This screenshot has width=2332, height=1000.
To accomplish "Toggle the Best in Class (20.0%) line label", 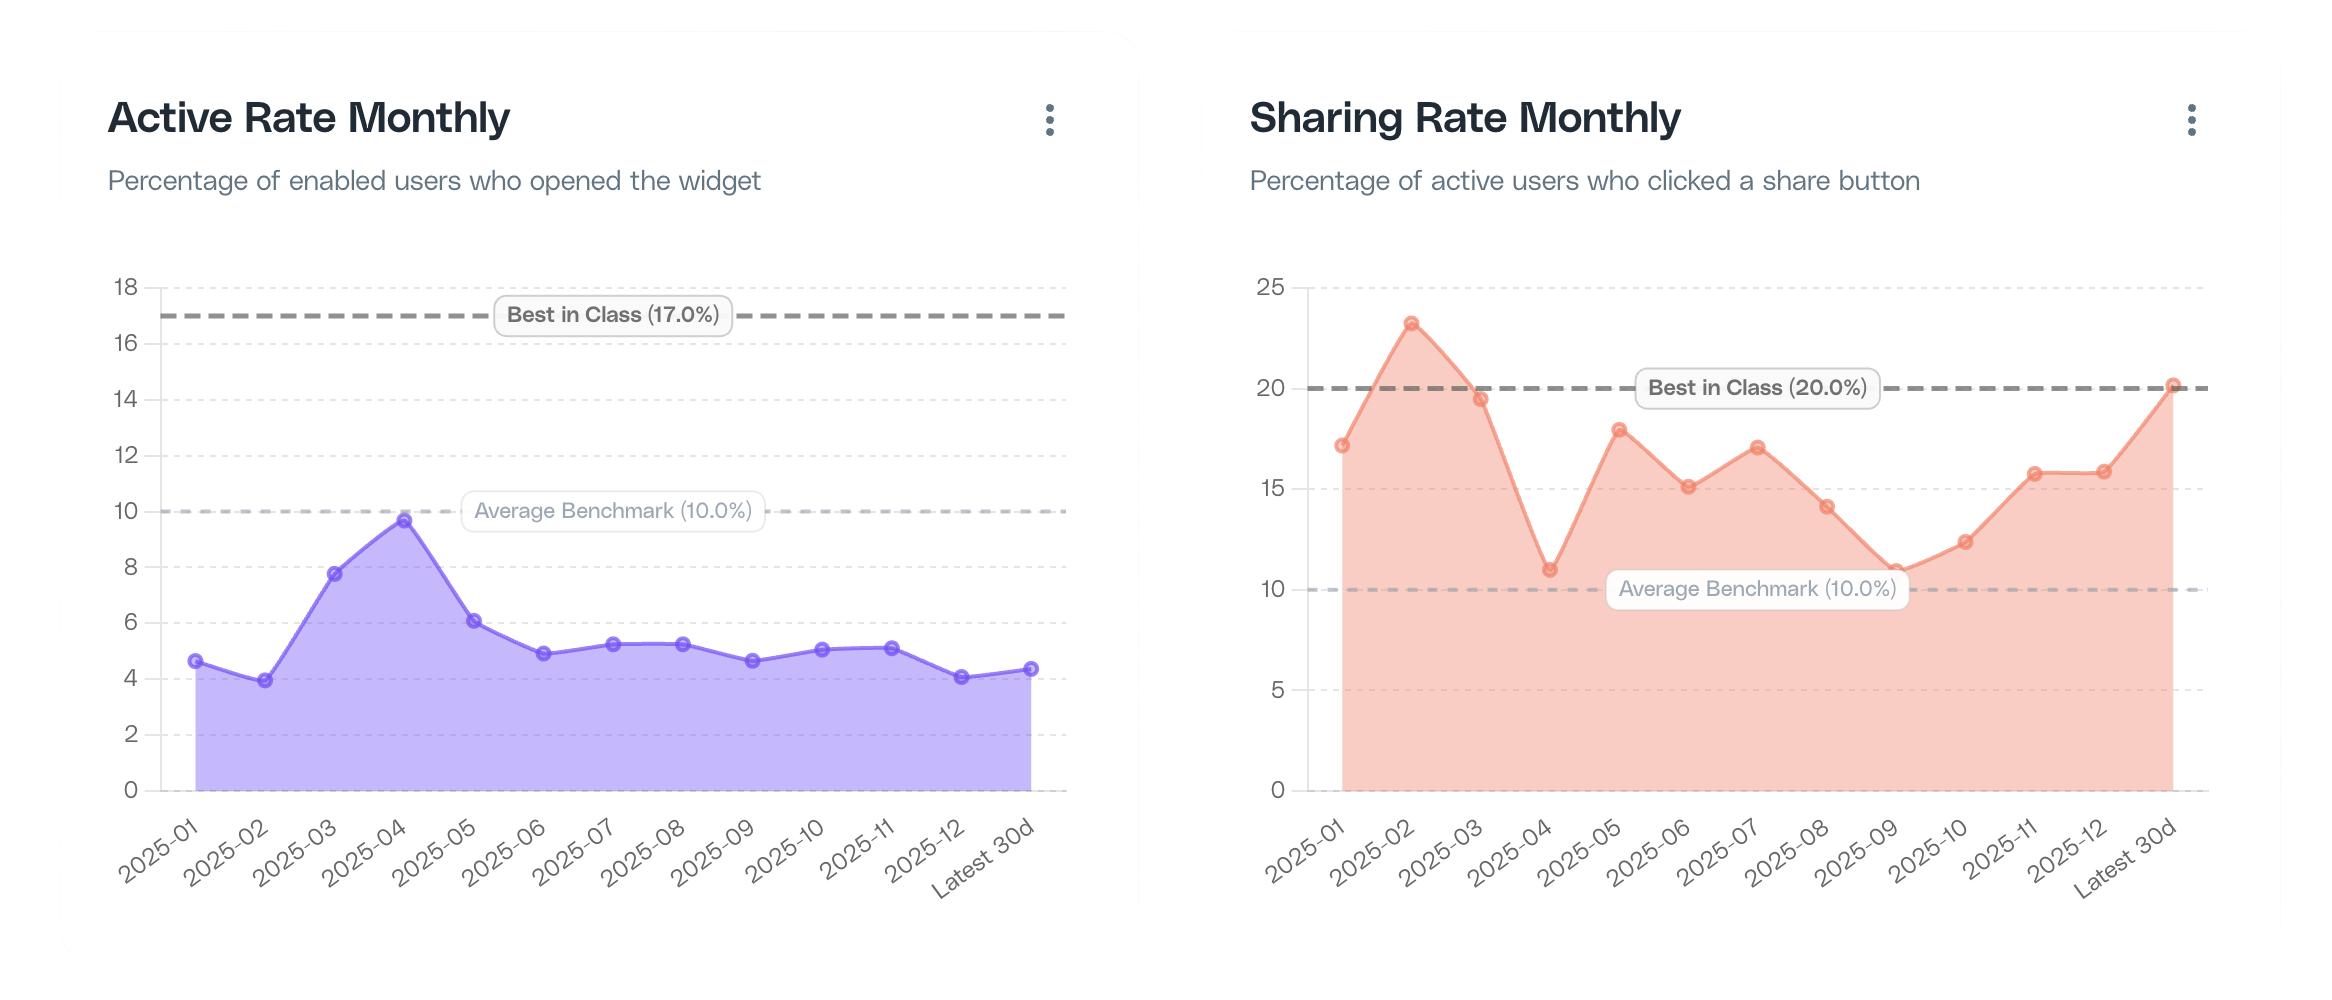I will 1756,387.
